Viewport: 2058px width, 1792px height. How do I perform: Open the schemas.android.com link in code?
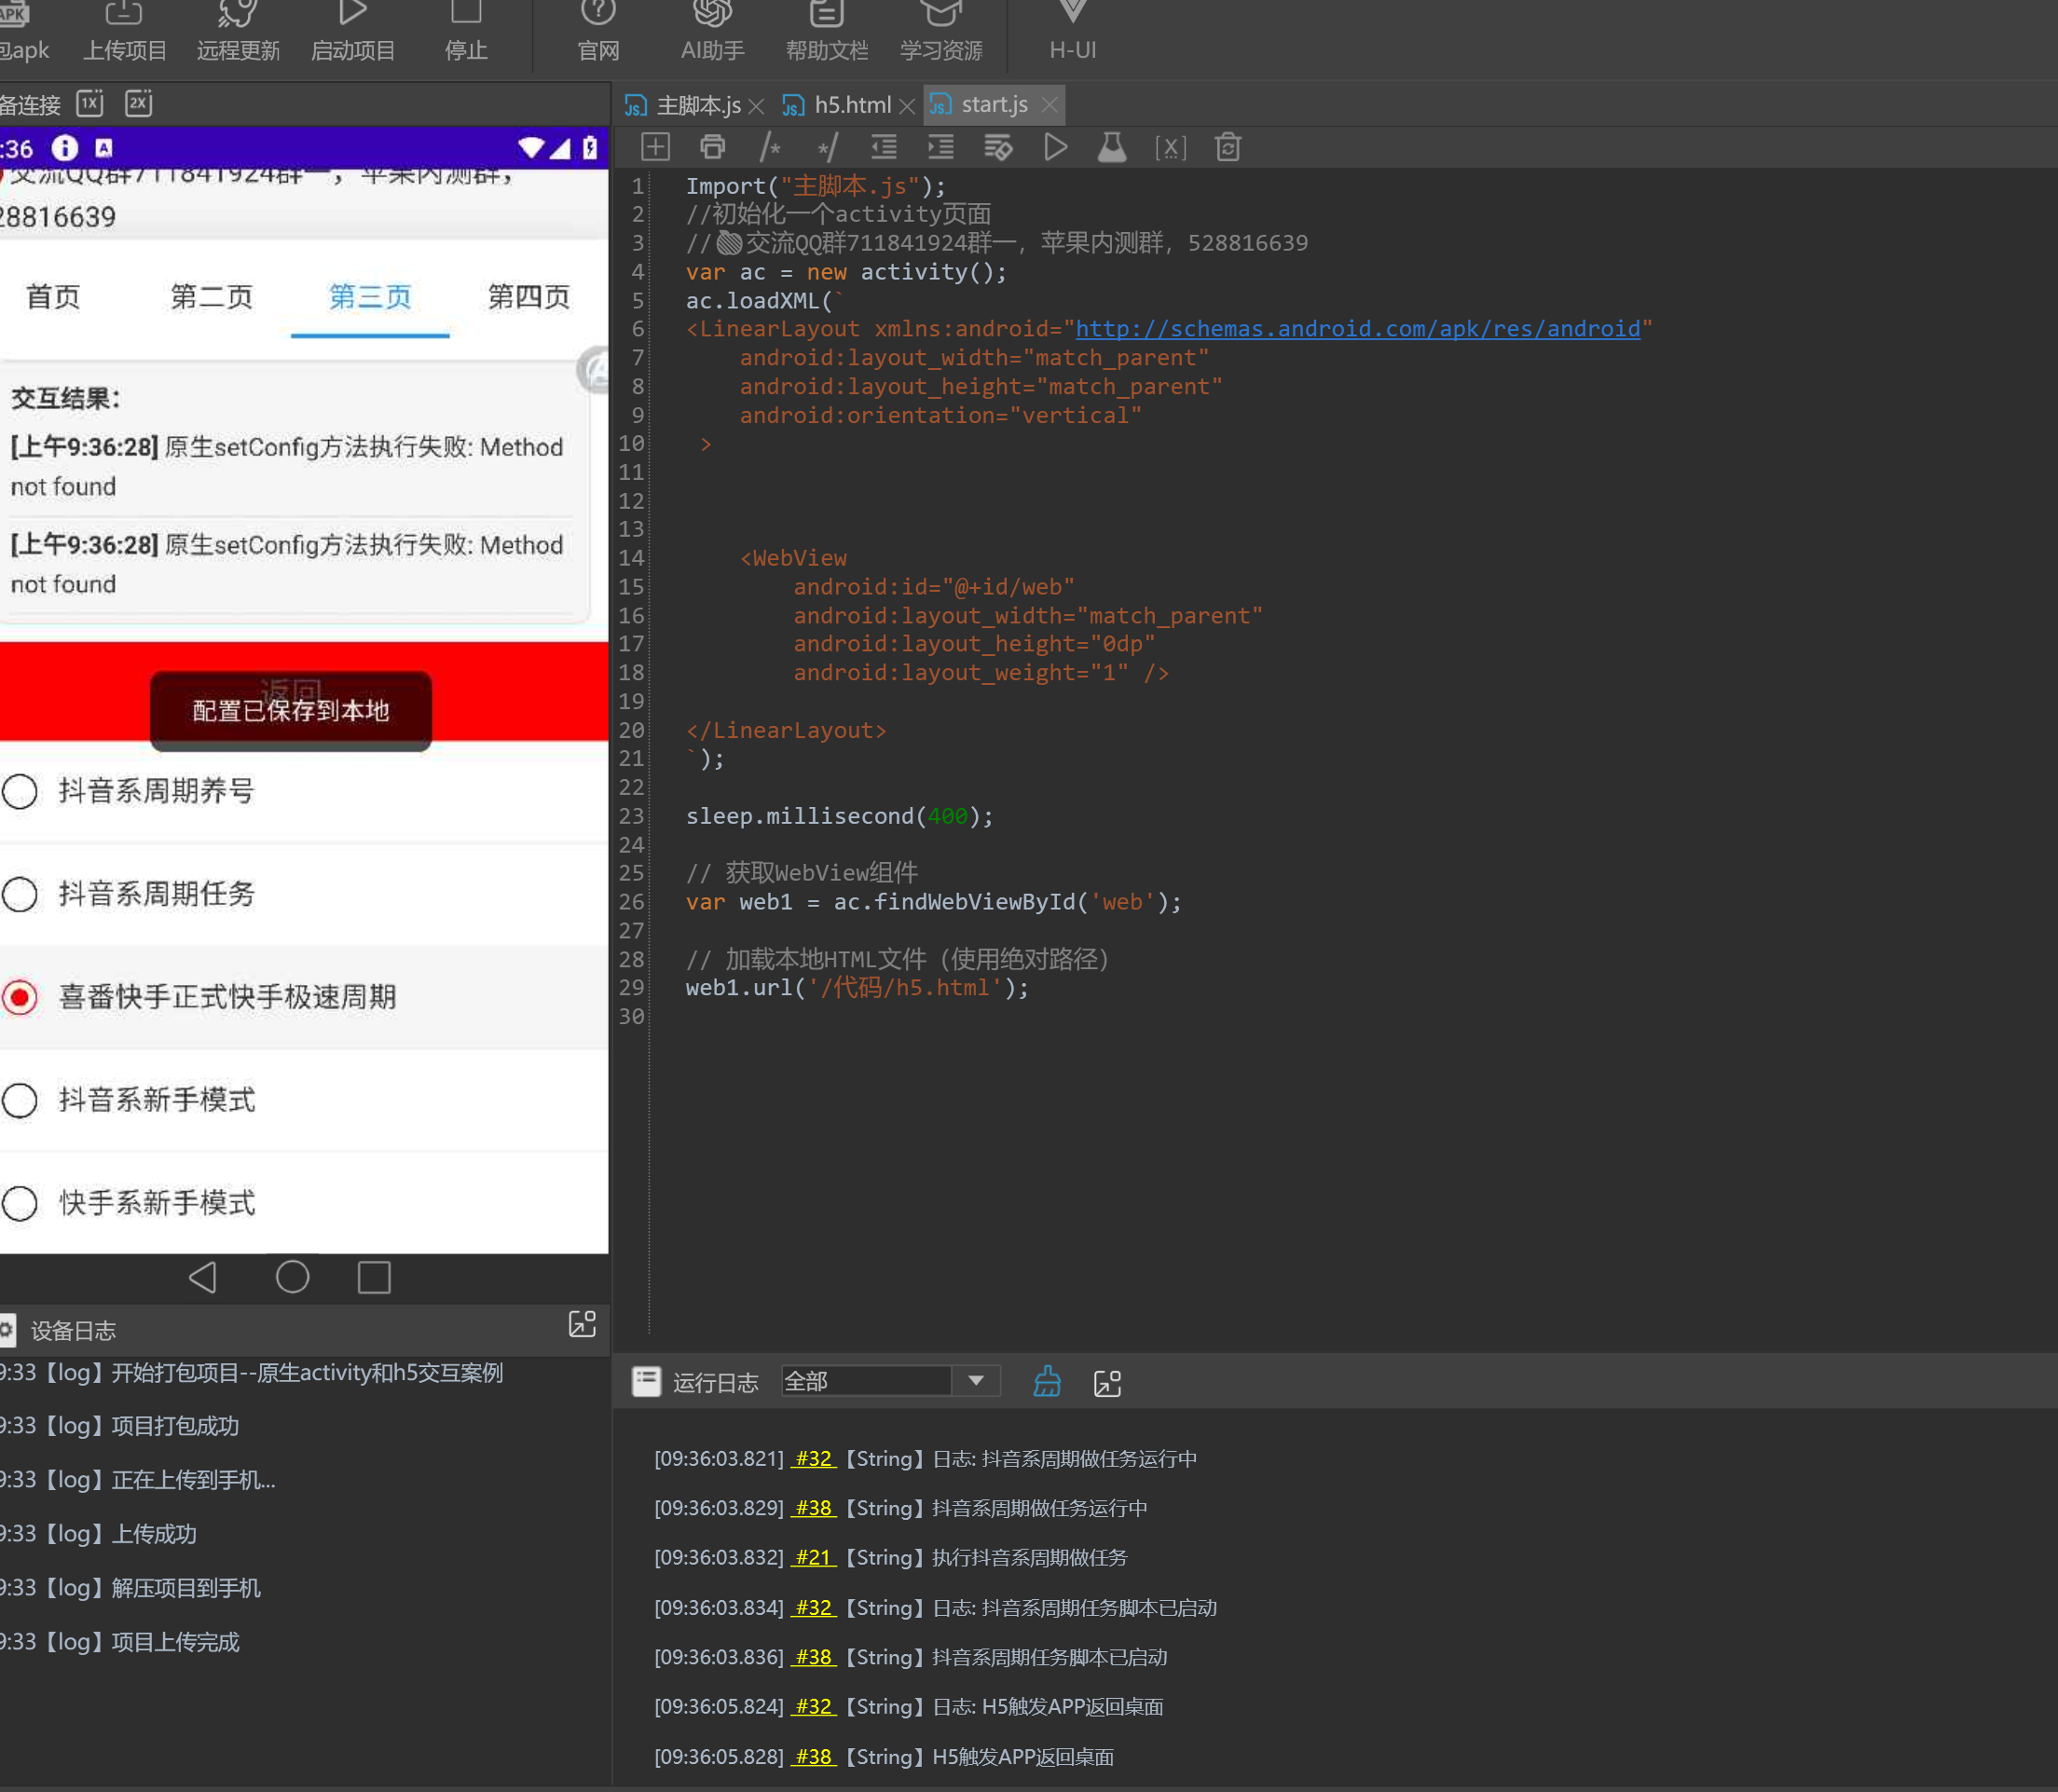click(1357, 329)
